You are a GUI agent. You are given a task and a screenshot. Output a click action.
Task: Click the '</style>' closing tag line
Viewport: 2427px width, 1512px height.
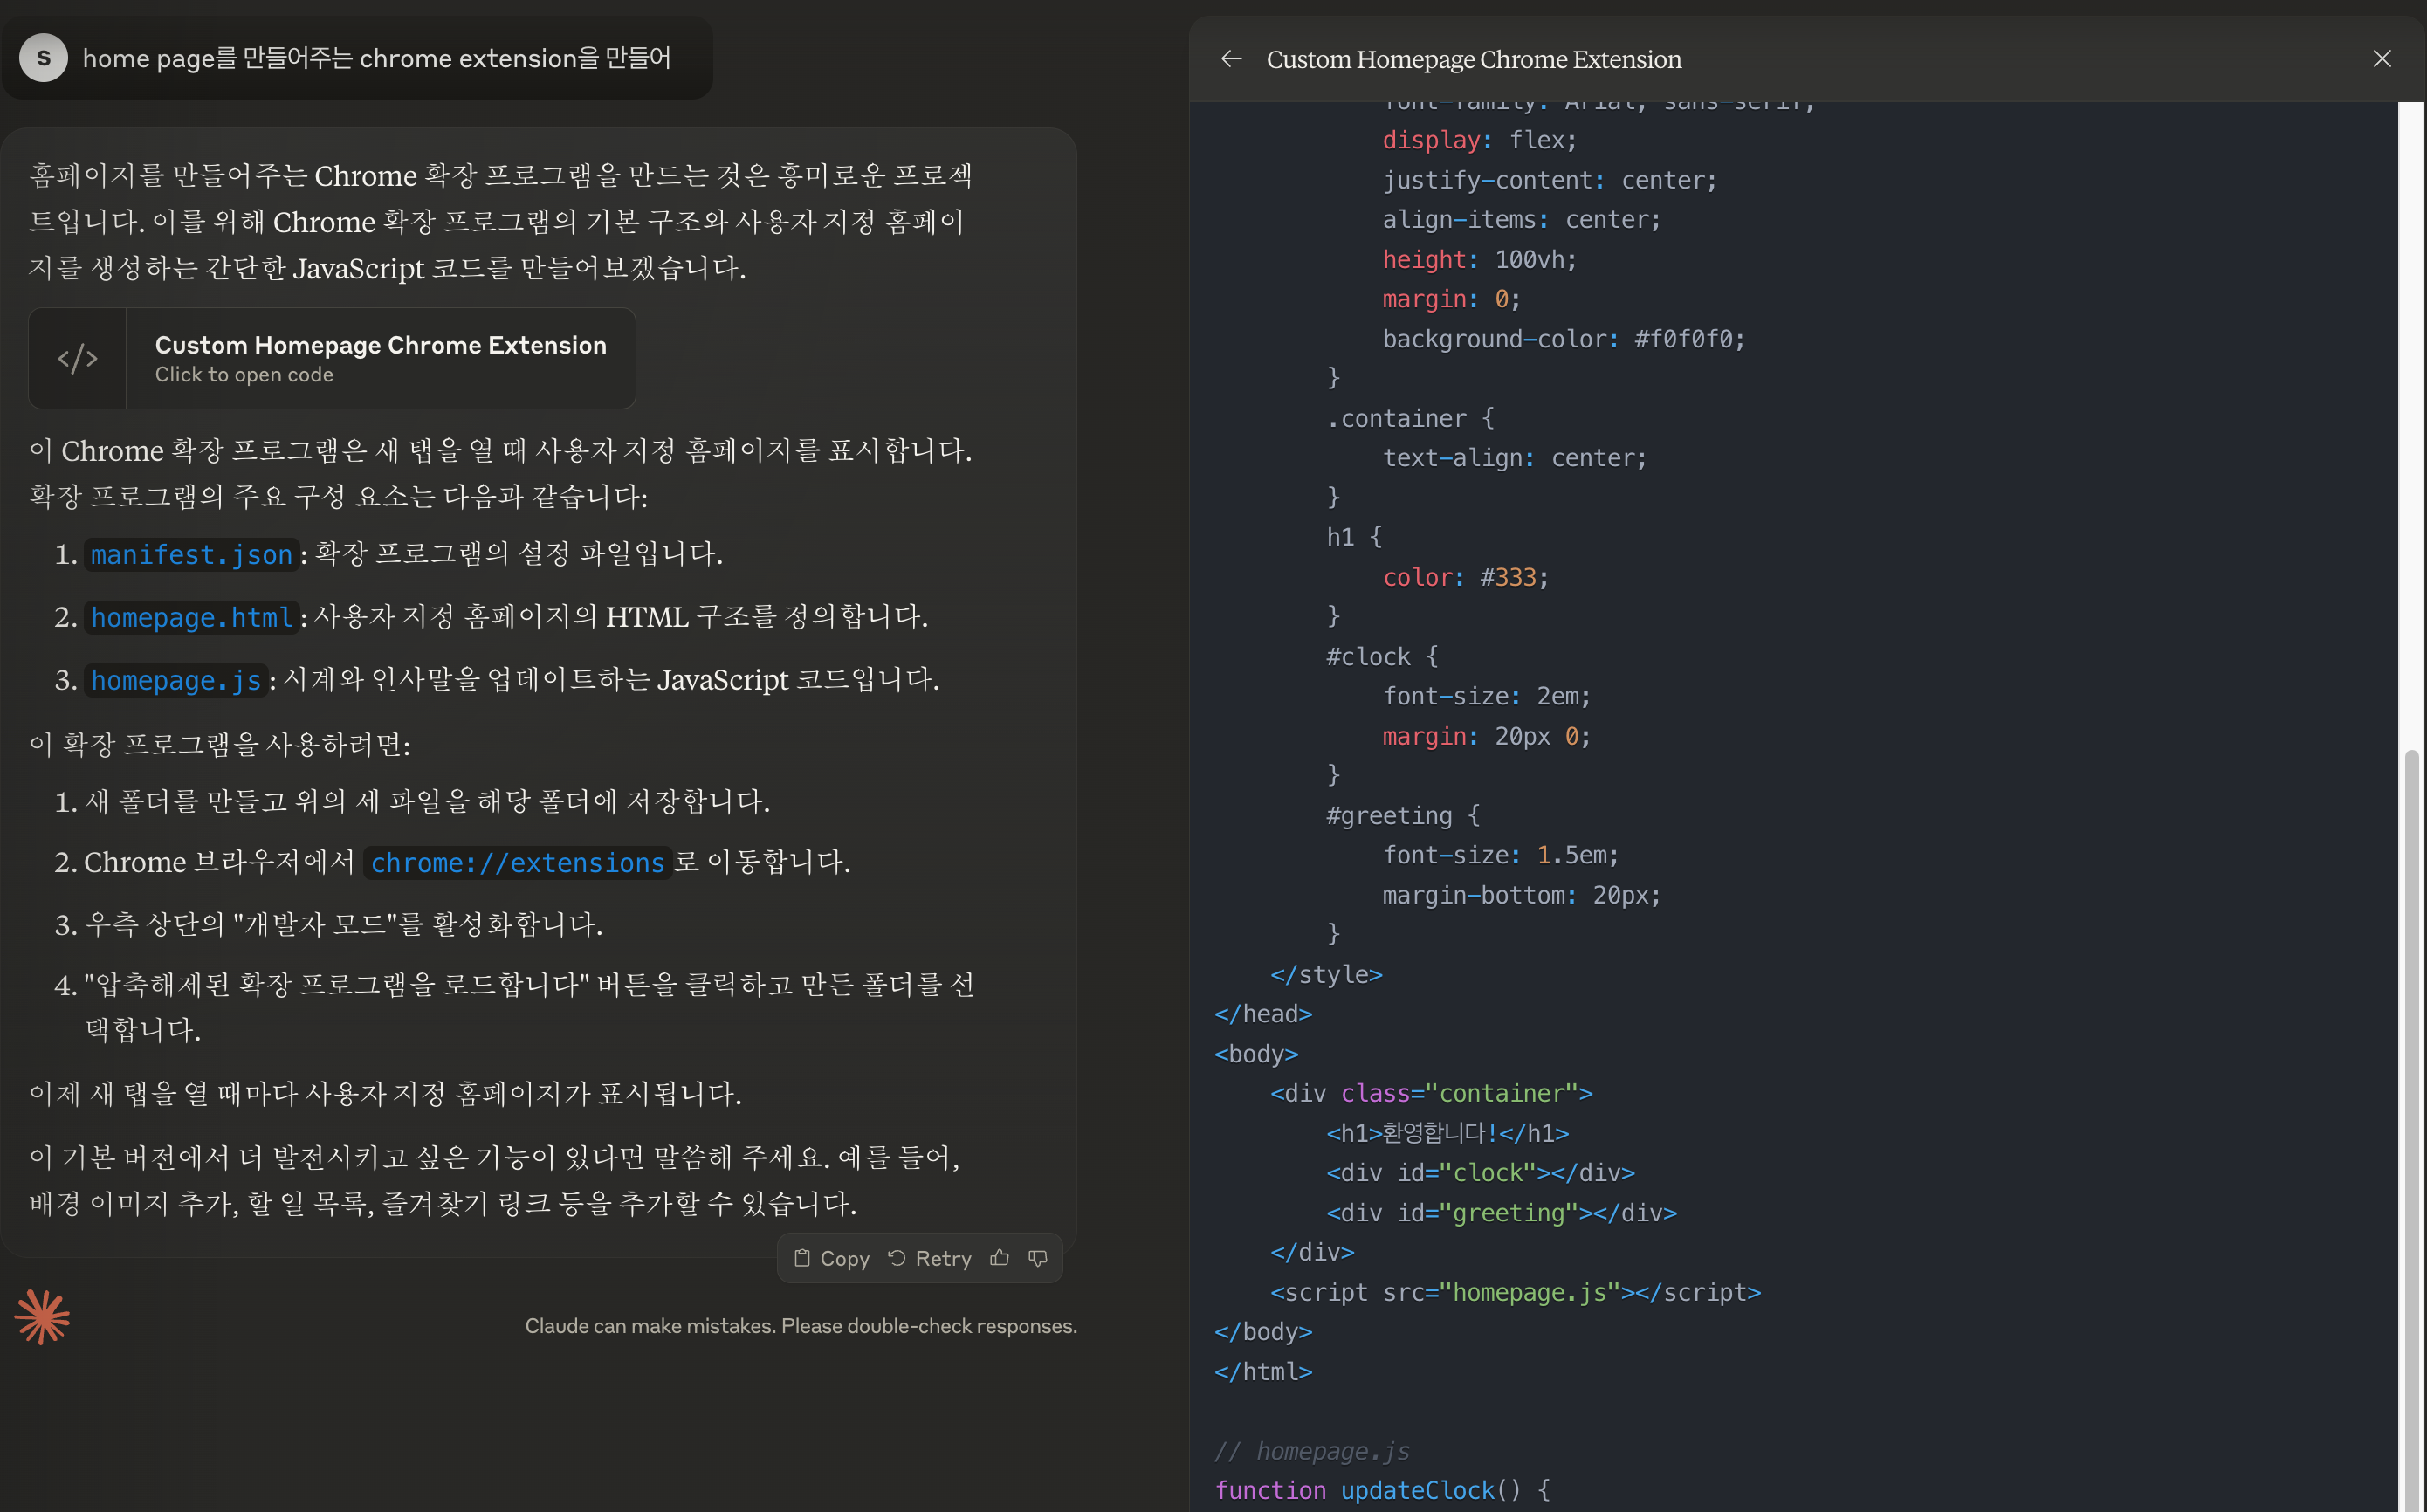click(1326, 974)
